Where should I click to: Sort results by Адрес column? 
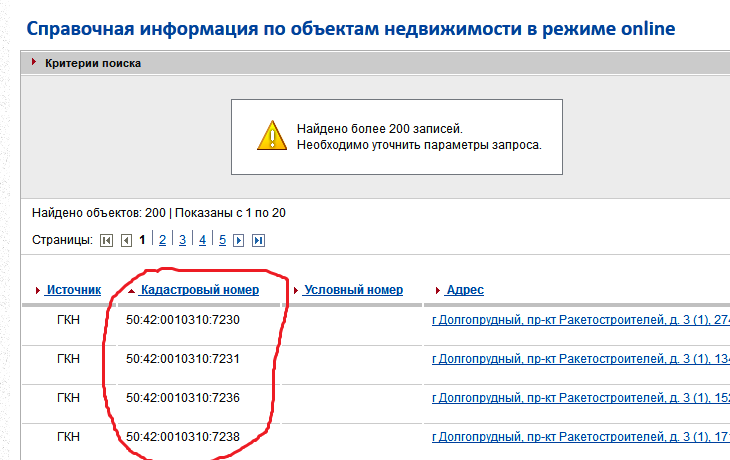click(x=465, y=290)
